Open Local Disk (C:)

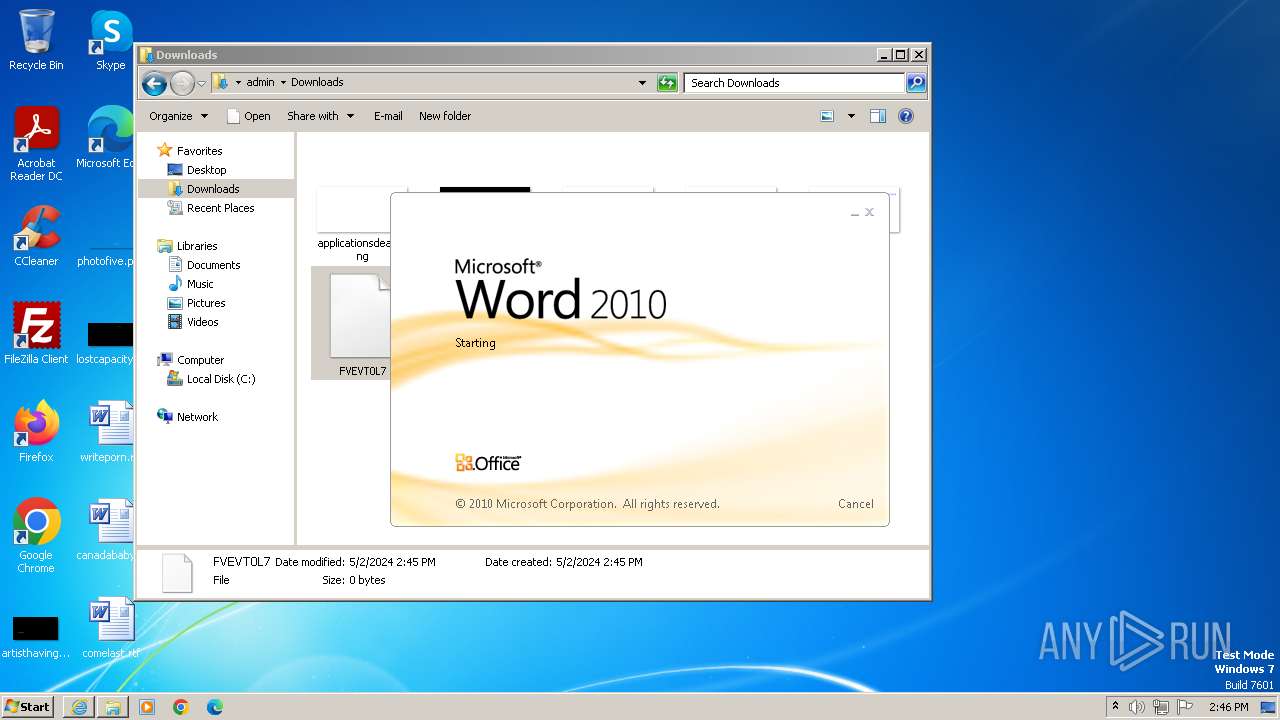coord(221,379)
